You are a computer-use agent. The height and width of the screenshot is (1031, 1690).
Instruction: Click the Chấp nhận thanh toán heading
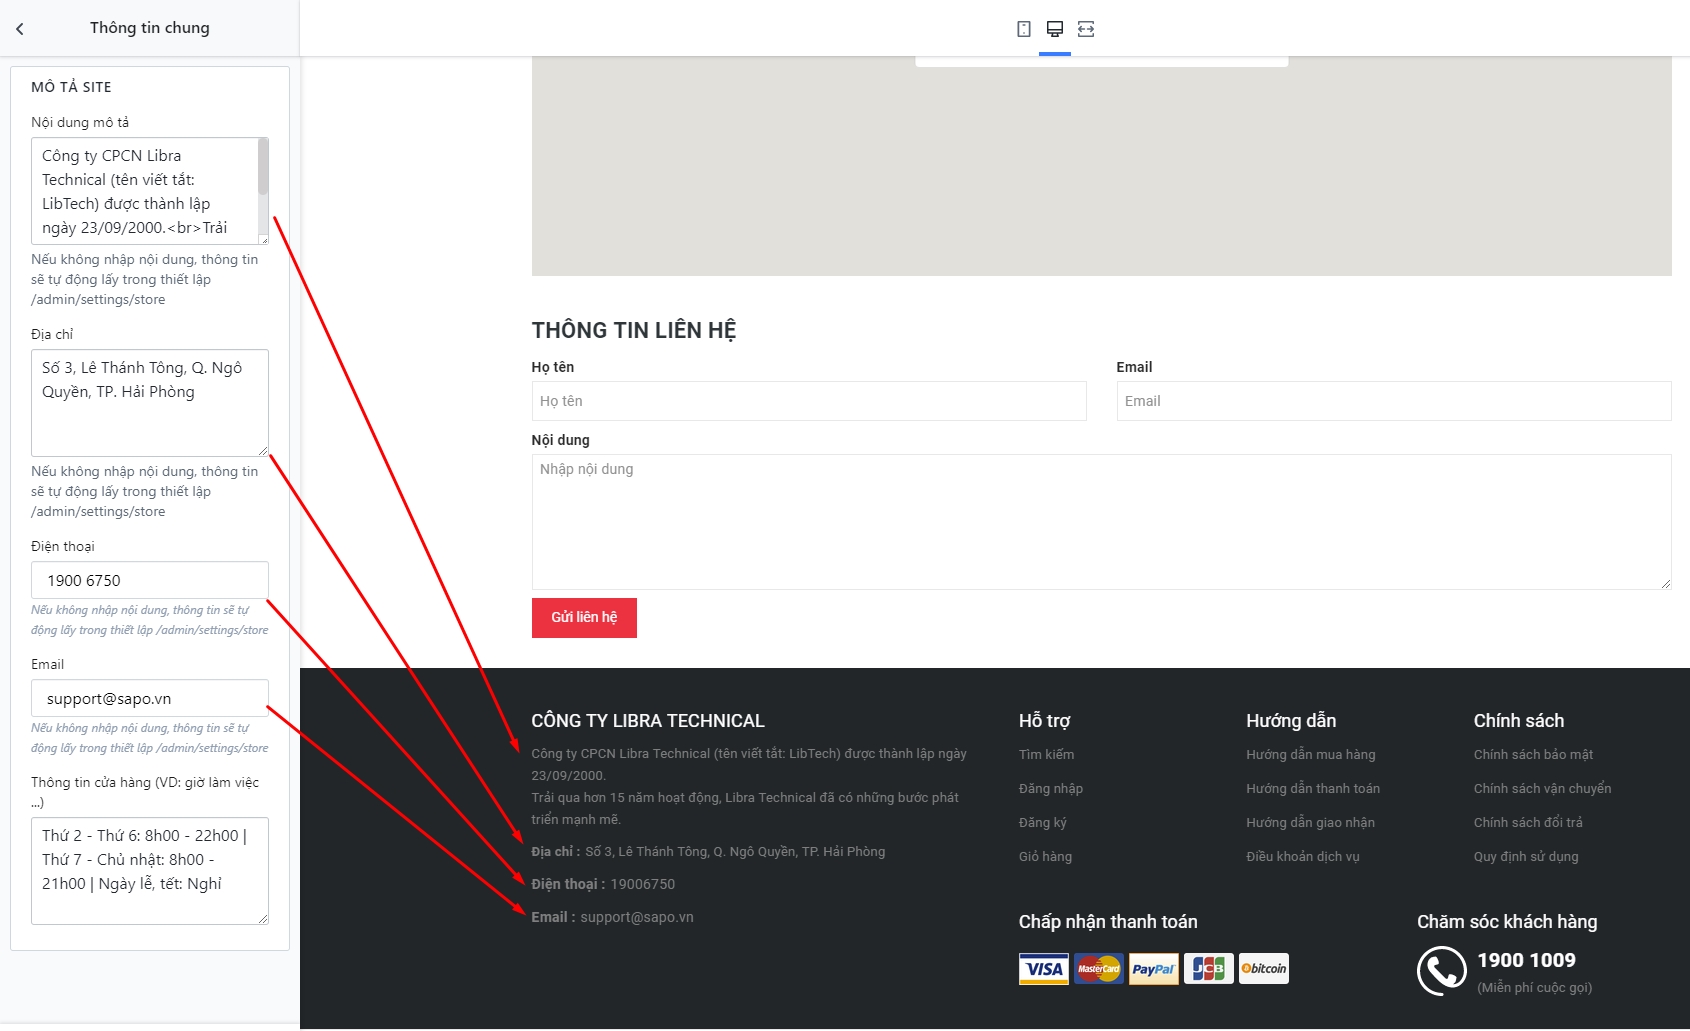click(1108, 922)
